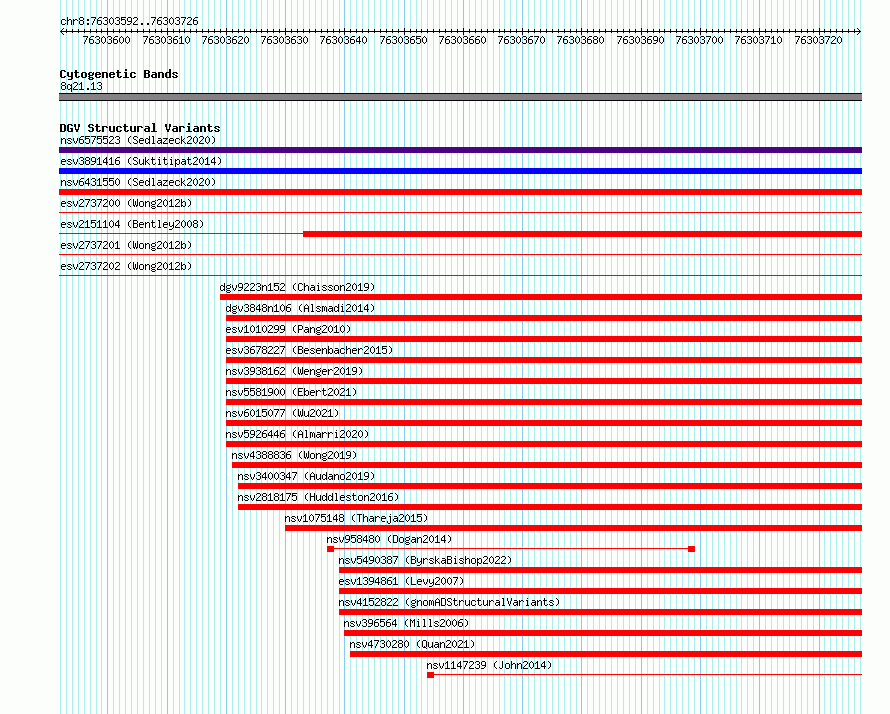This screenshot has height=714, width=890.
Task: Select the 8q21.13 band label
Action: [x=81, y=86]
